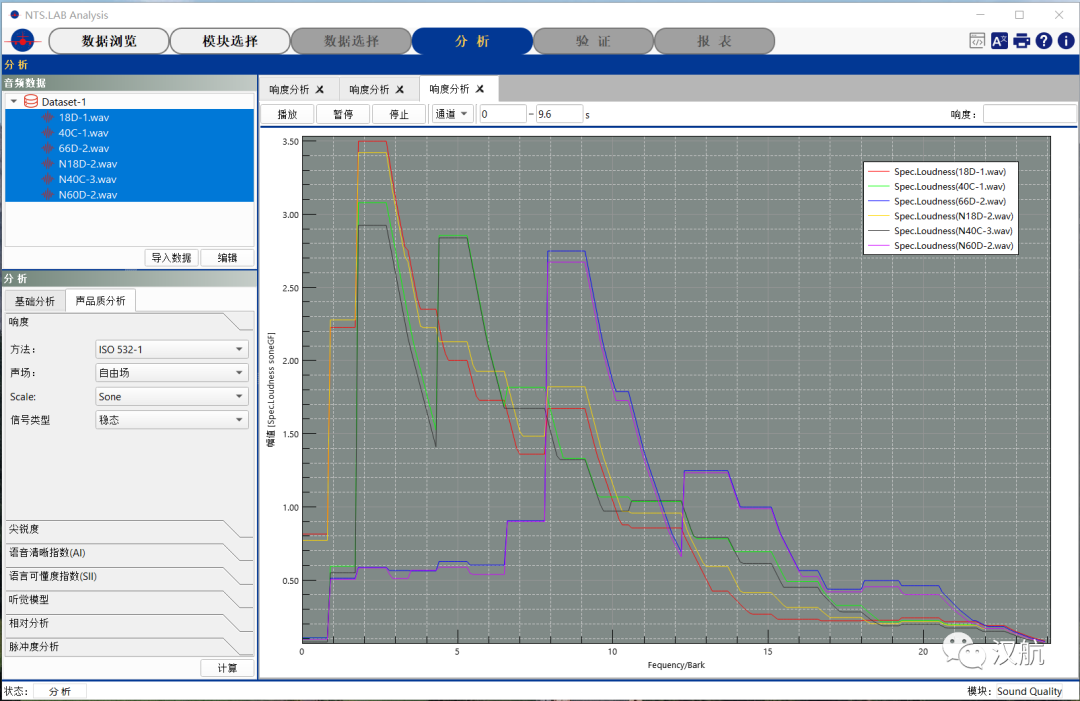
Task: Select 18D-1.wav in the dataset tree
Action: coord(83,118)
